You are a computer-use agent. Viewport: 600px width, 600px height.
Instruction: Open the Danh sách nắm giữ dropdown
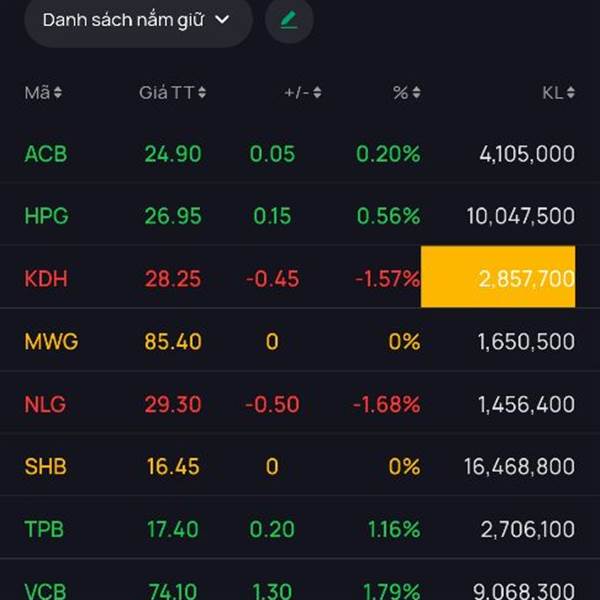click(x=137, y=20)
